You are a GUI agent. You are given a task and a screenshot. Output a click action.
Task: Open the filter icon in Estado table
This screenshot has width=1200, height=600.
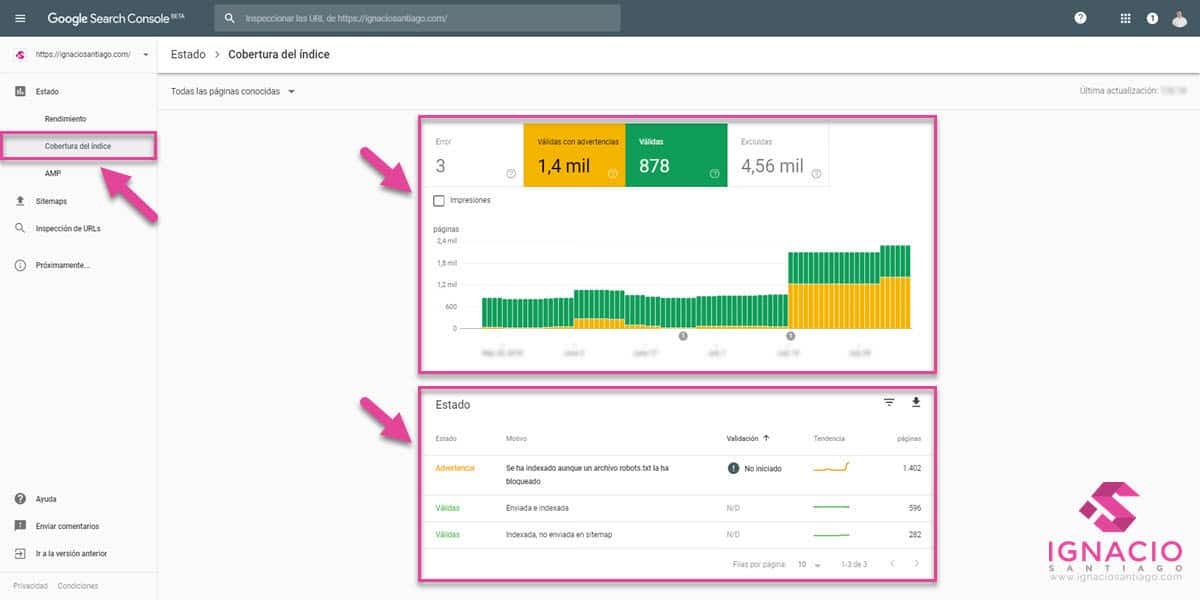(889, 402)
